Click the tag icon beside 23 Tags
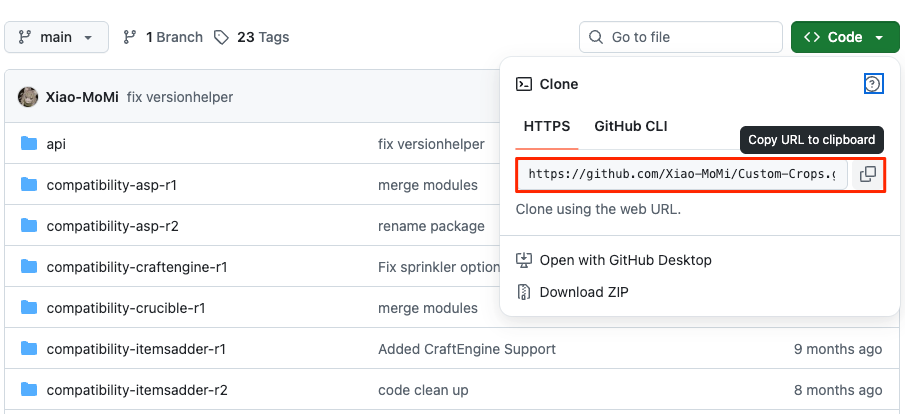The width and height of the screenshot is (905, 414). pos(221,38)
